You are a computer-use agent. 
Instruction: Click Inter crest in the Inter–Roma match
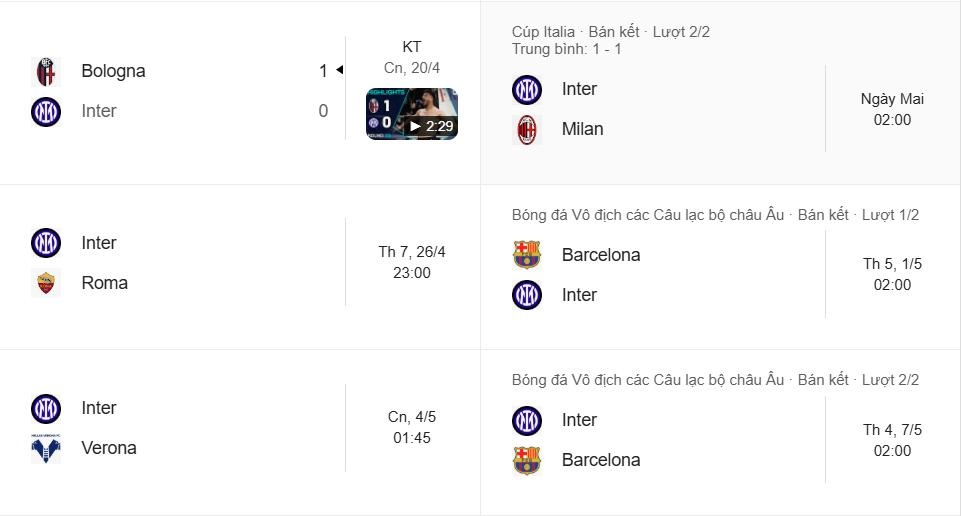tap(46, 243)
